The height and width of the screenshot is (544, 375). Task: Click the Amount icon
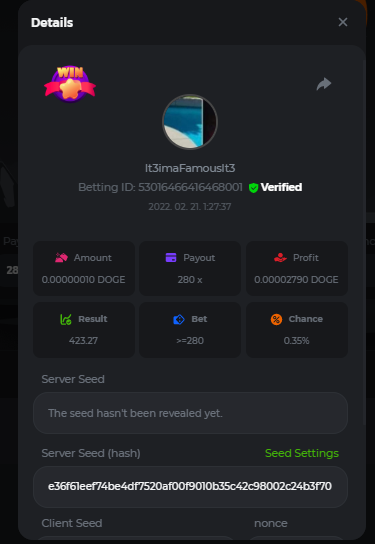tap(61, 258)
